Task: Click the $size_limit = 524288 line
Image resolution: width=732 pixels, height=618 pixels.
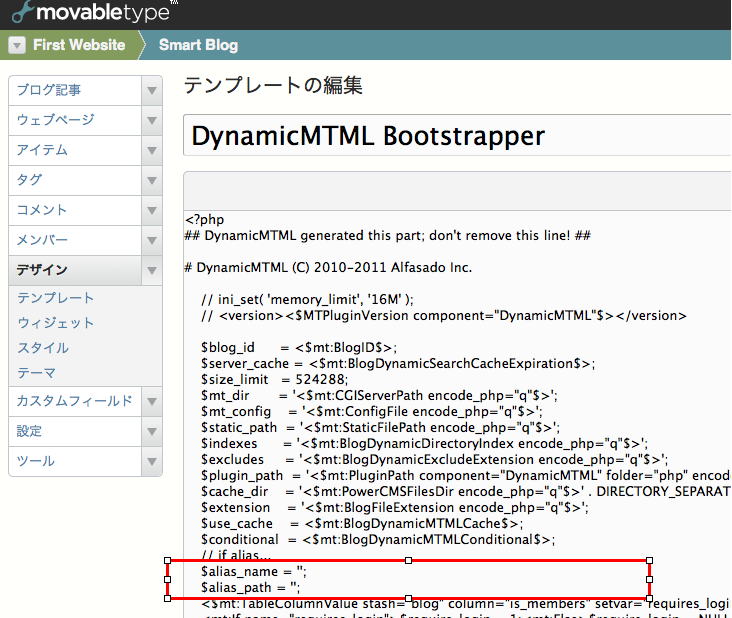Action: point(274,379)
